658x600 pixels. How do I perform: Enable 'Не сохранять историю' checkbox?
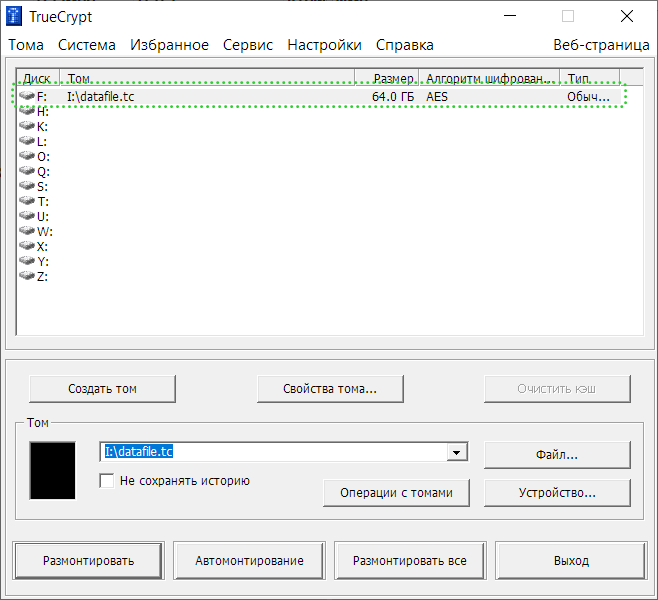click(x=107, y=481)
